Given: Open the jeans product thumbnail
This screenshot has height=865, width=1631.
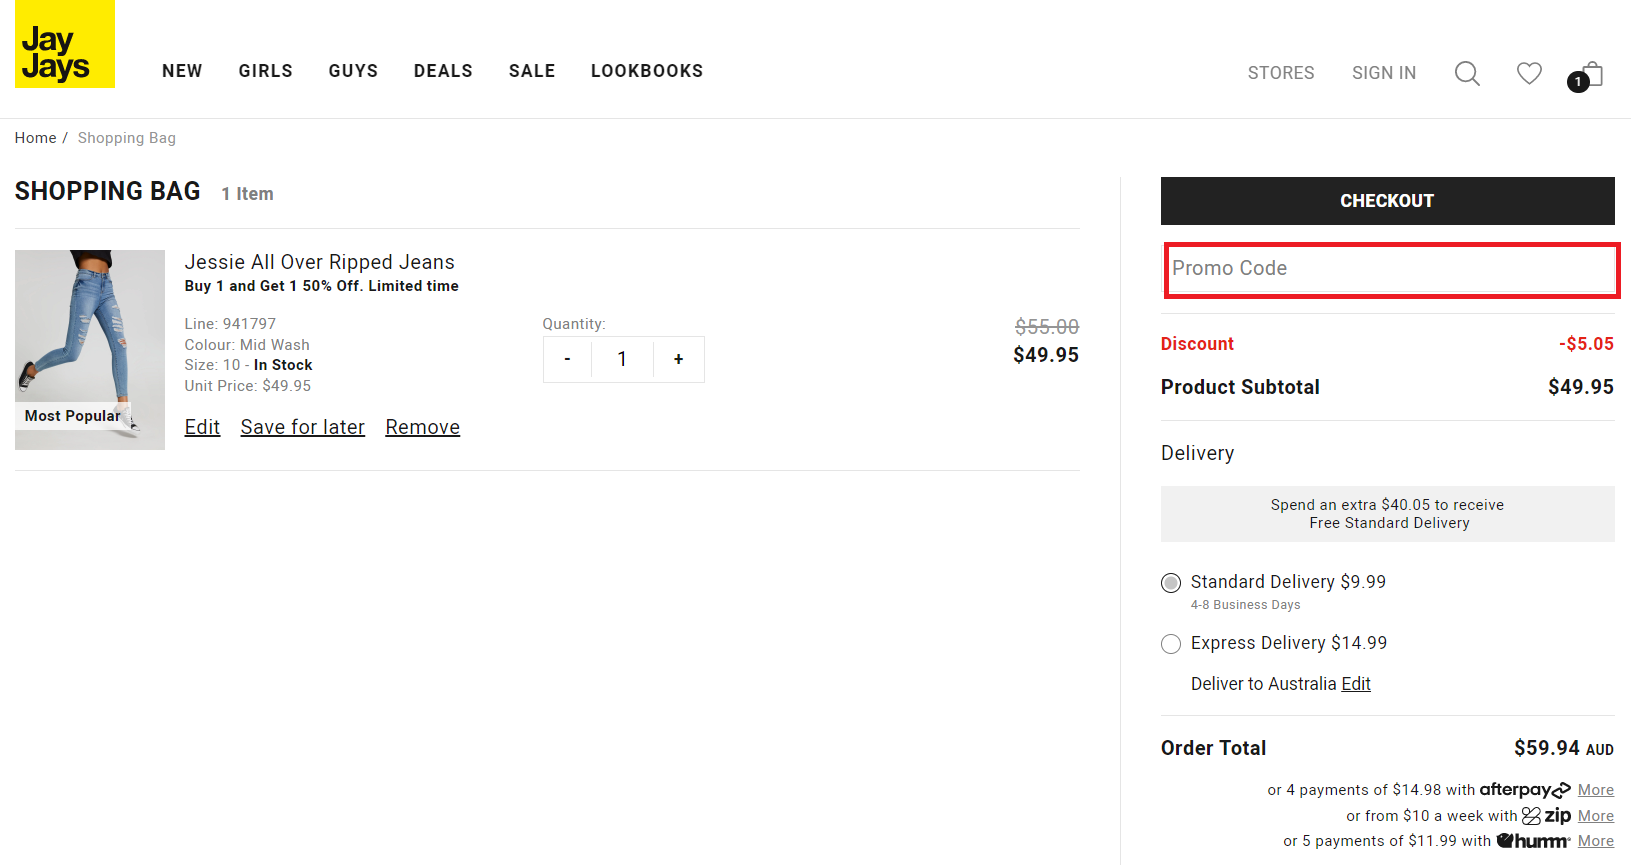Looking at the screenshot, I should click(90, 349).
